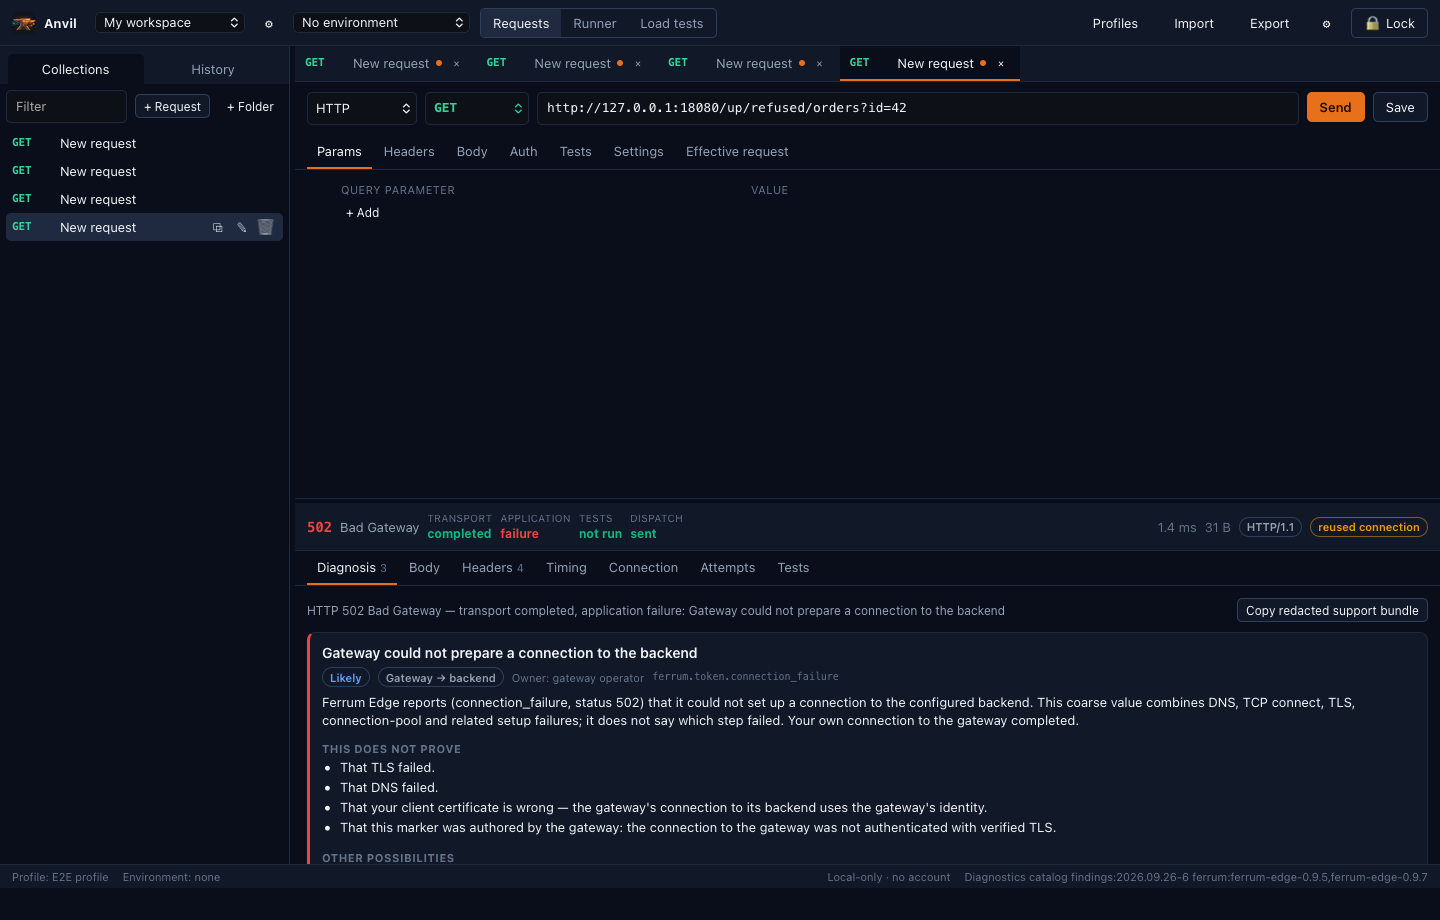Change method in the GET dropdown
Viewport: 1440px width, 920px height.
(x=477, y=108)
